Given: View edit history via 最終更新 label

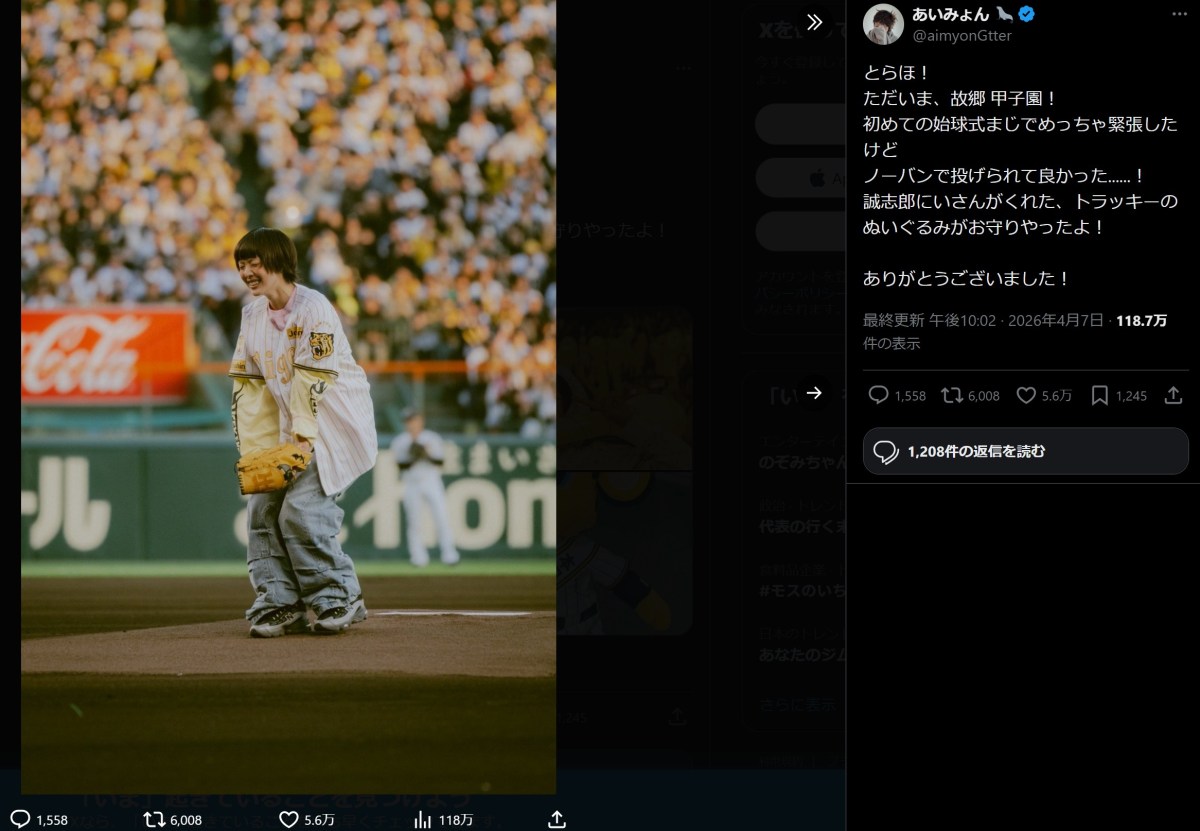Looking at the screenshot, I should point(893,321).
